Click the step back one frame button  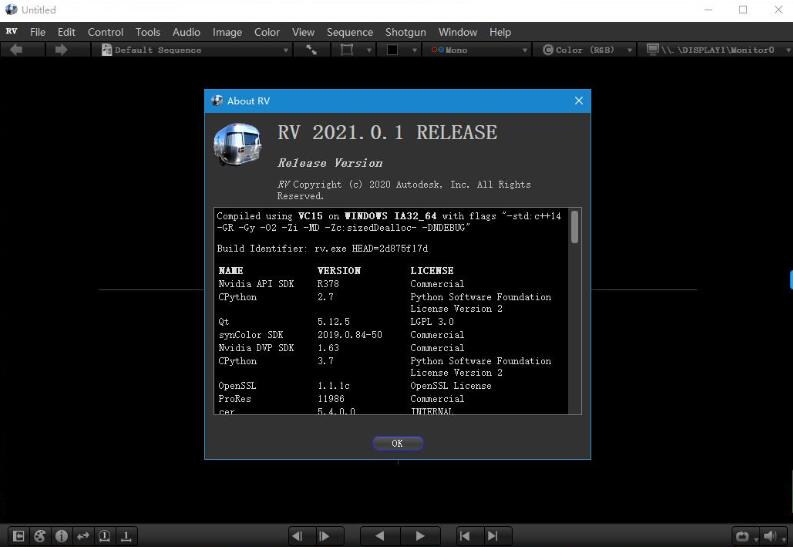[298, 536]
